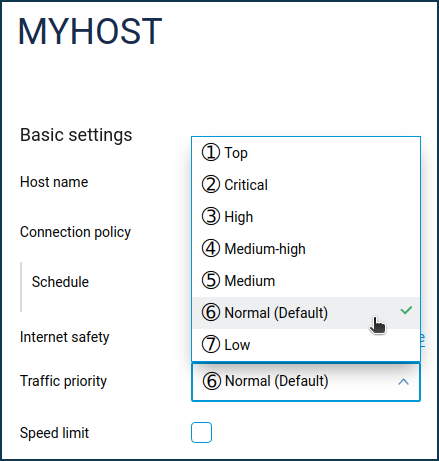Select the Top priority option
Screen dimensions: 439x461
click(x=306, y=153)
